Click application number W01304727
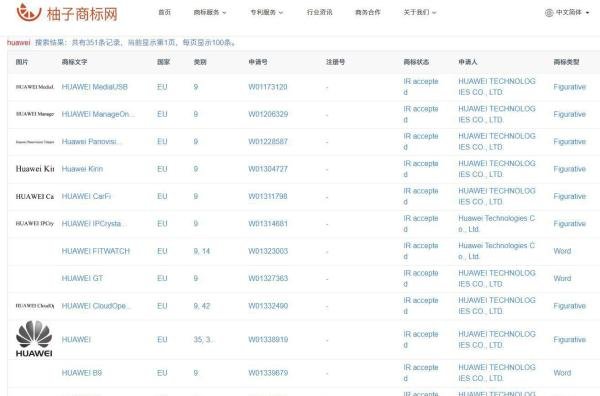Viewport: 600px width, 396px height. pyautogui.click(x=268, y=169)
